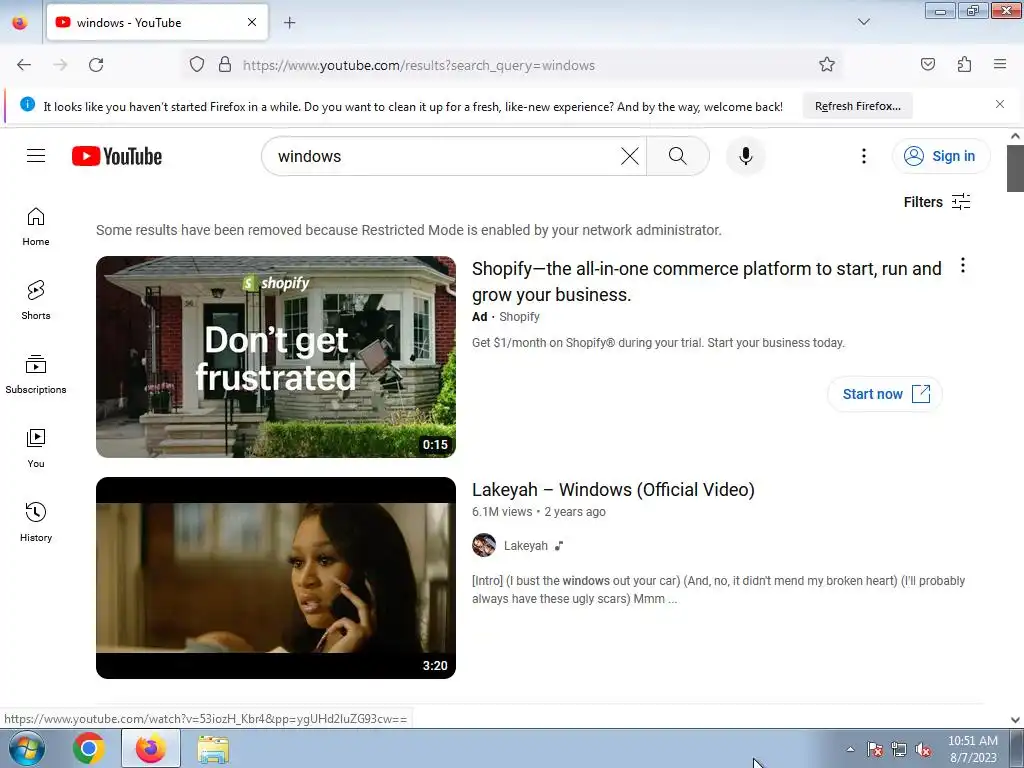Click the Start now ad button
1024x768 pixels.
coord(885,394)
